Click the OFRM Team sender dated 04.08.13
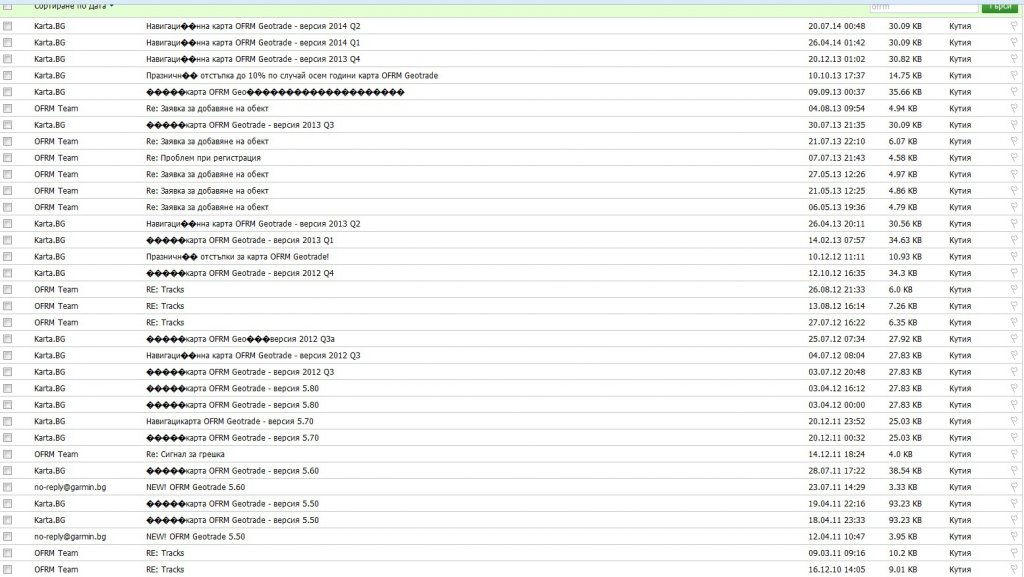The height and width of the screenshot is (577, 1024). (56, 108)
